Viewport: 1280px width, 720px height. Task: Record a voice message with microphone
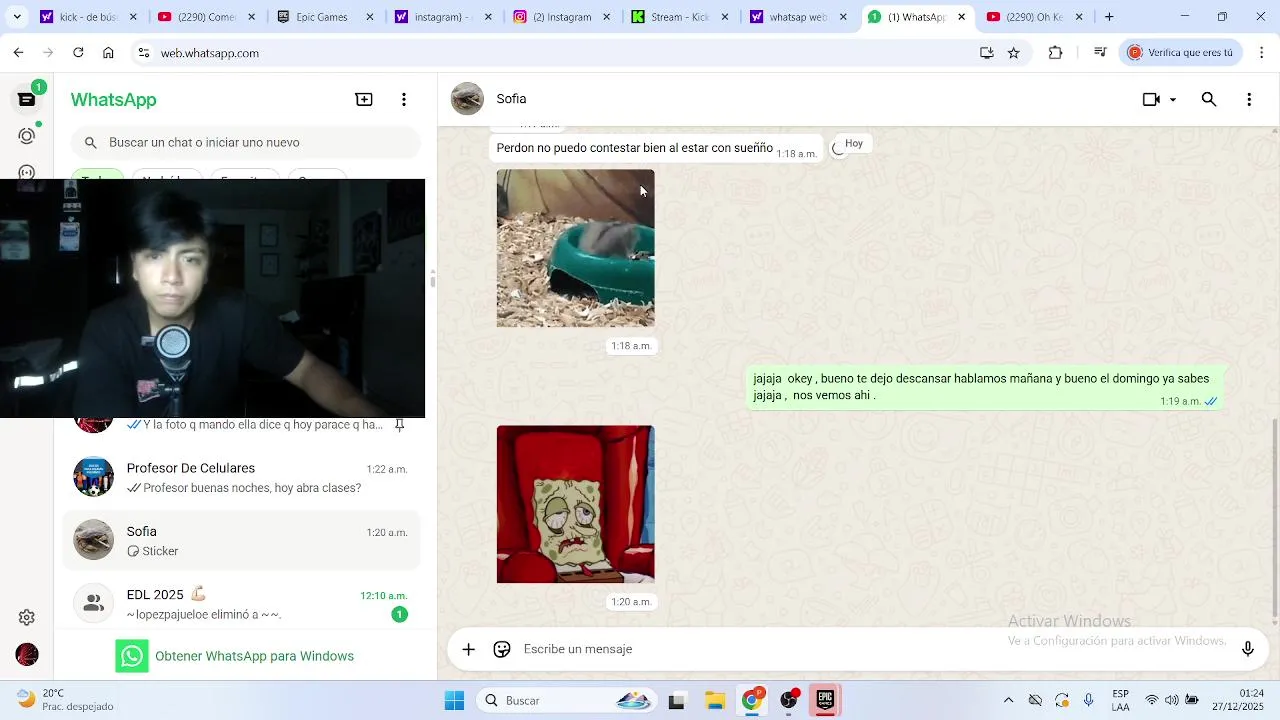click(1248, 649)
